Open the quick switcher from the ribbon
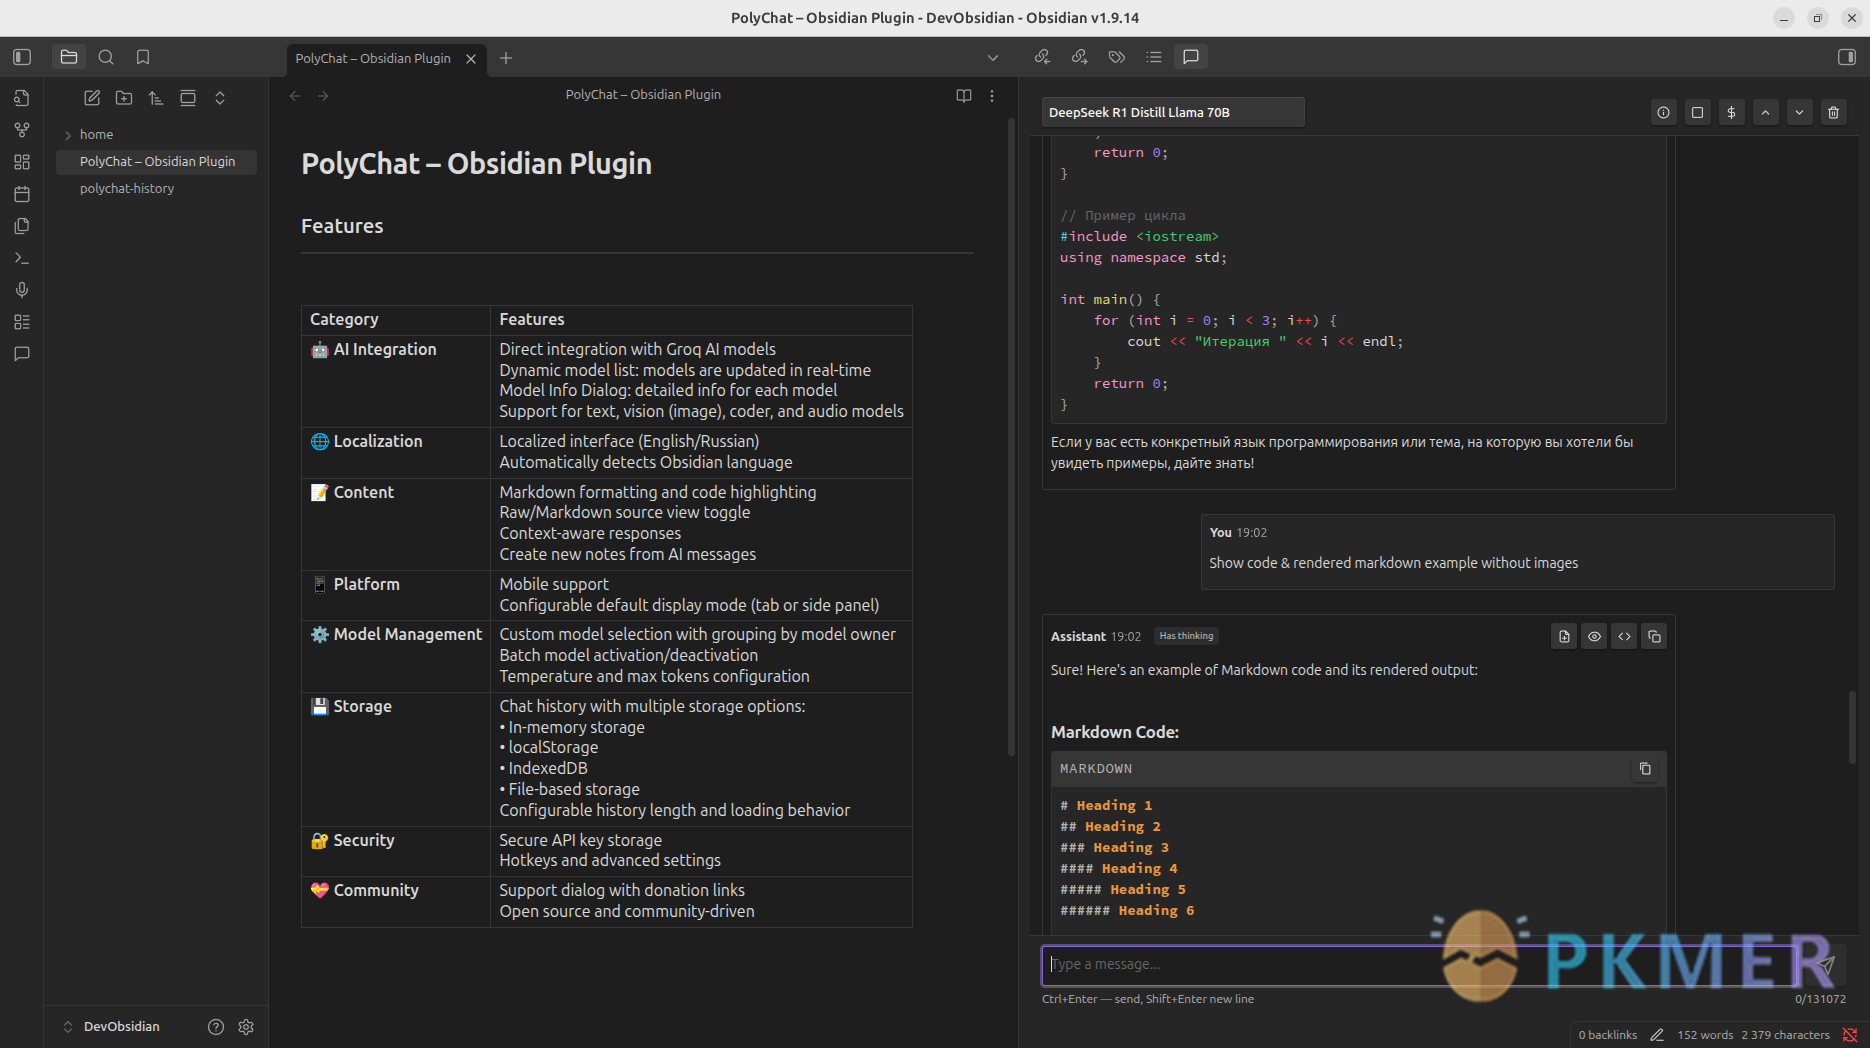 22,98
